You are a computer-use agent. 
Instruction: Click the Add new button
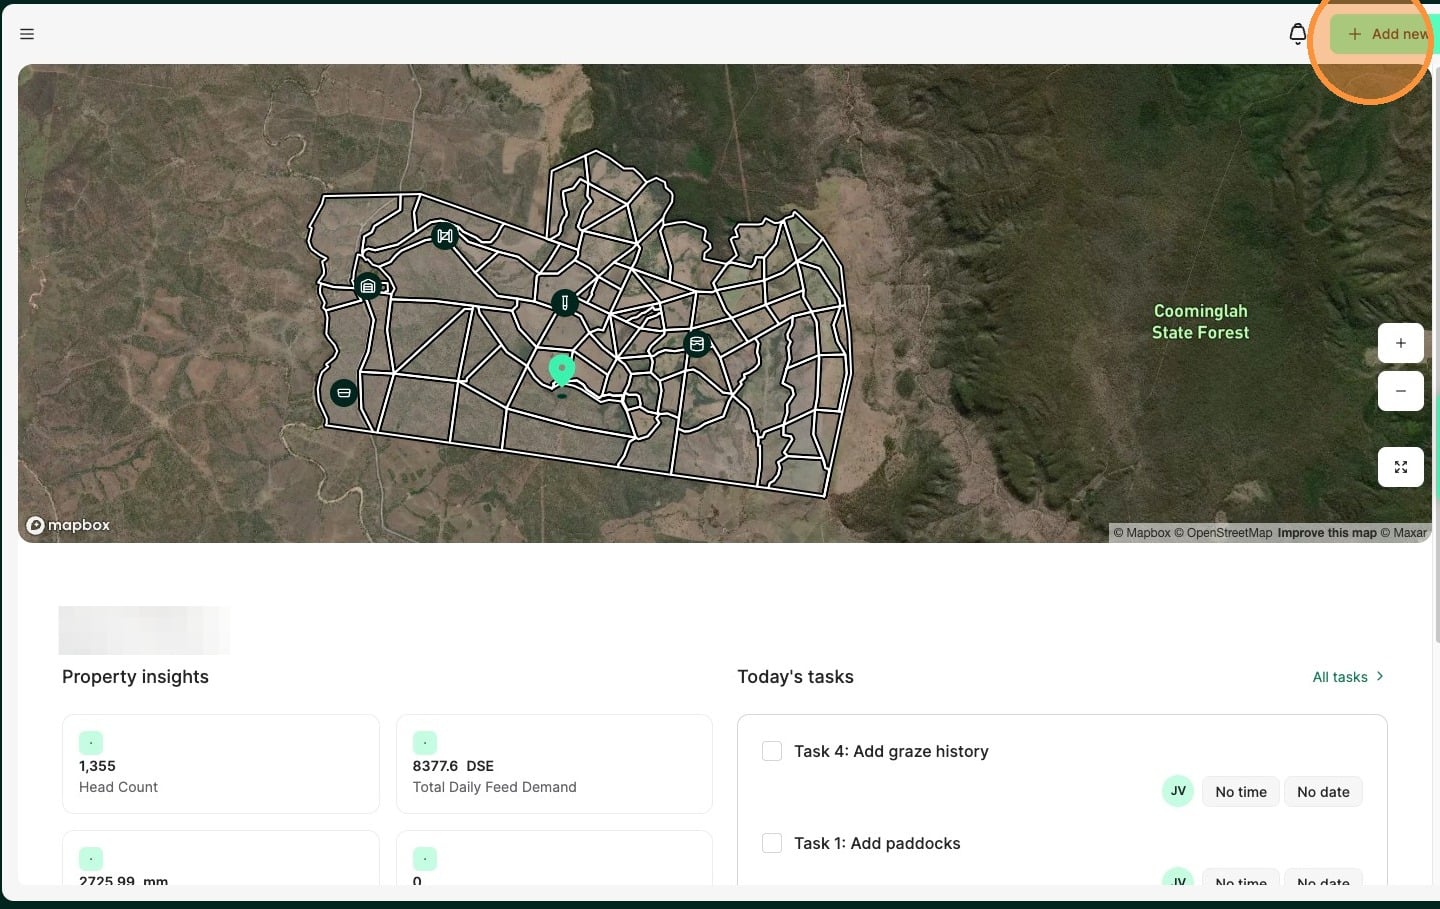(1385, 34)
